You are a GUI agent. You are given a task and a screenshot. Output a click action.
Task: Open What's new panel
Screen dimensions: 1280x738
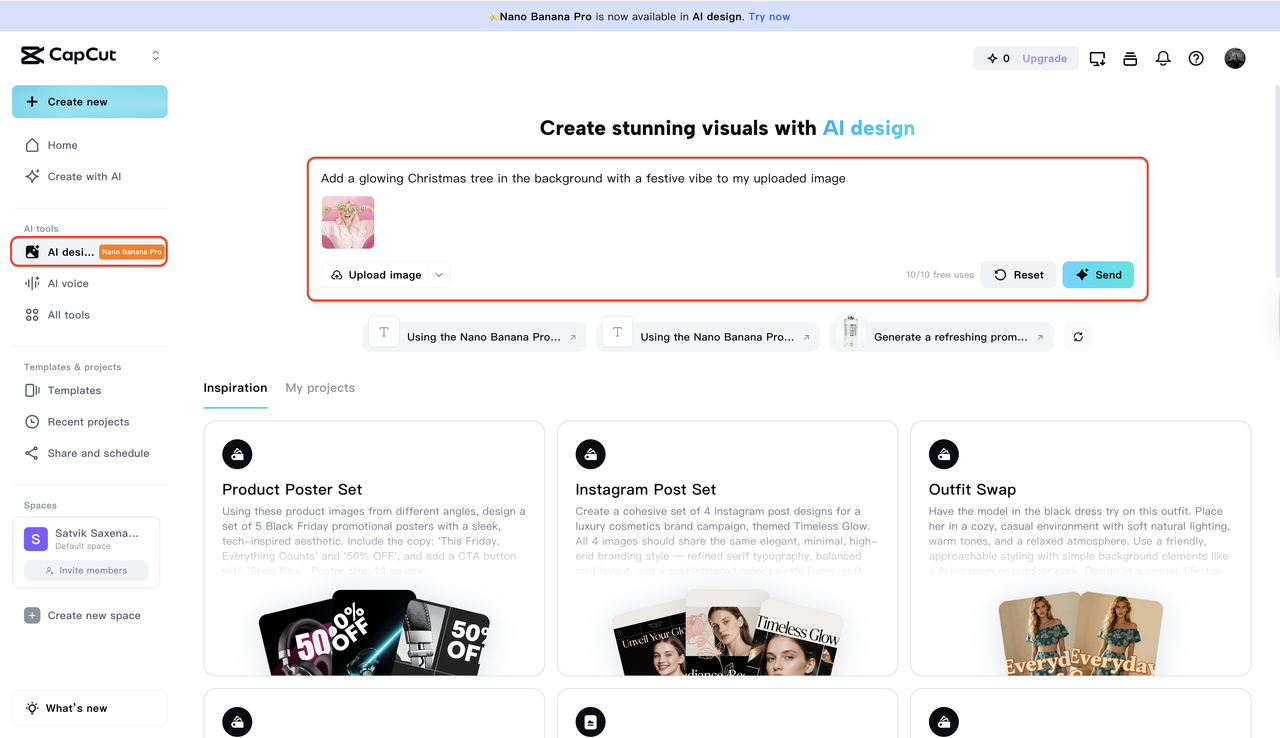click(x=90, y=708)
